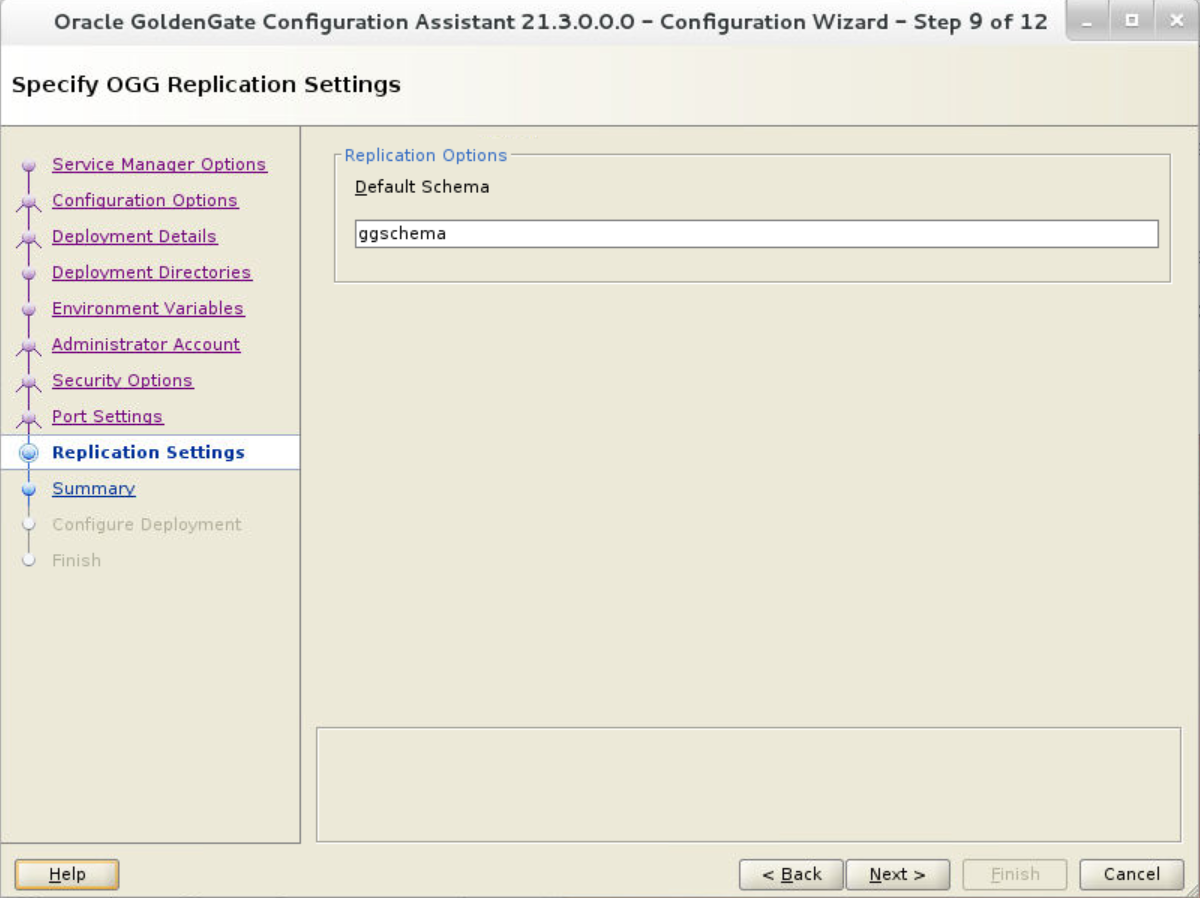
Task: Click the empty message pane at bottom
Action: click(748, 785)
